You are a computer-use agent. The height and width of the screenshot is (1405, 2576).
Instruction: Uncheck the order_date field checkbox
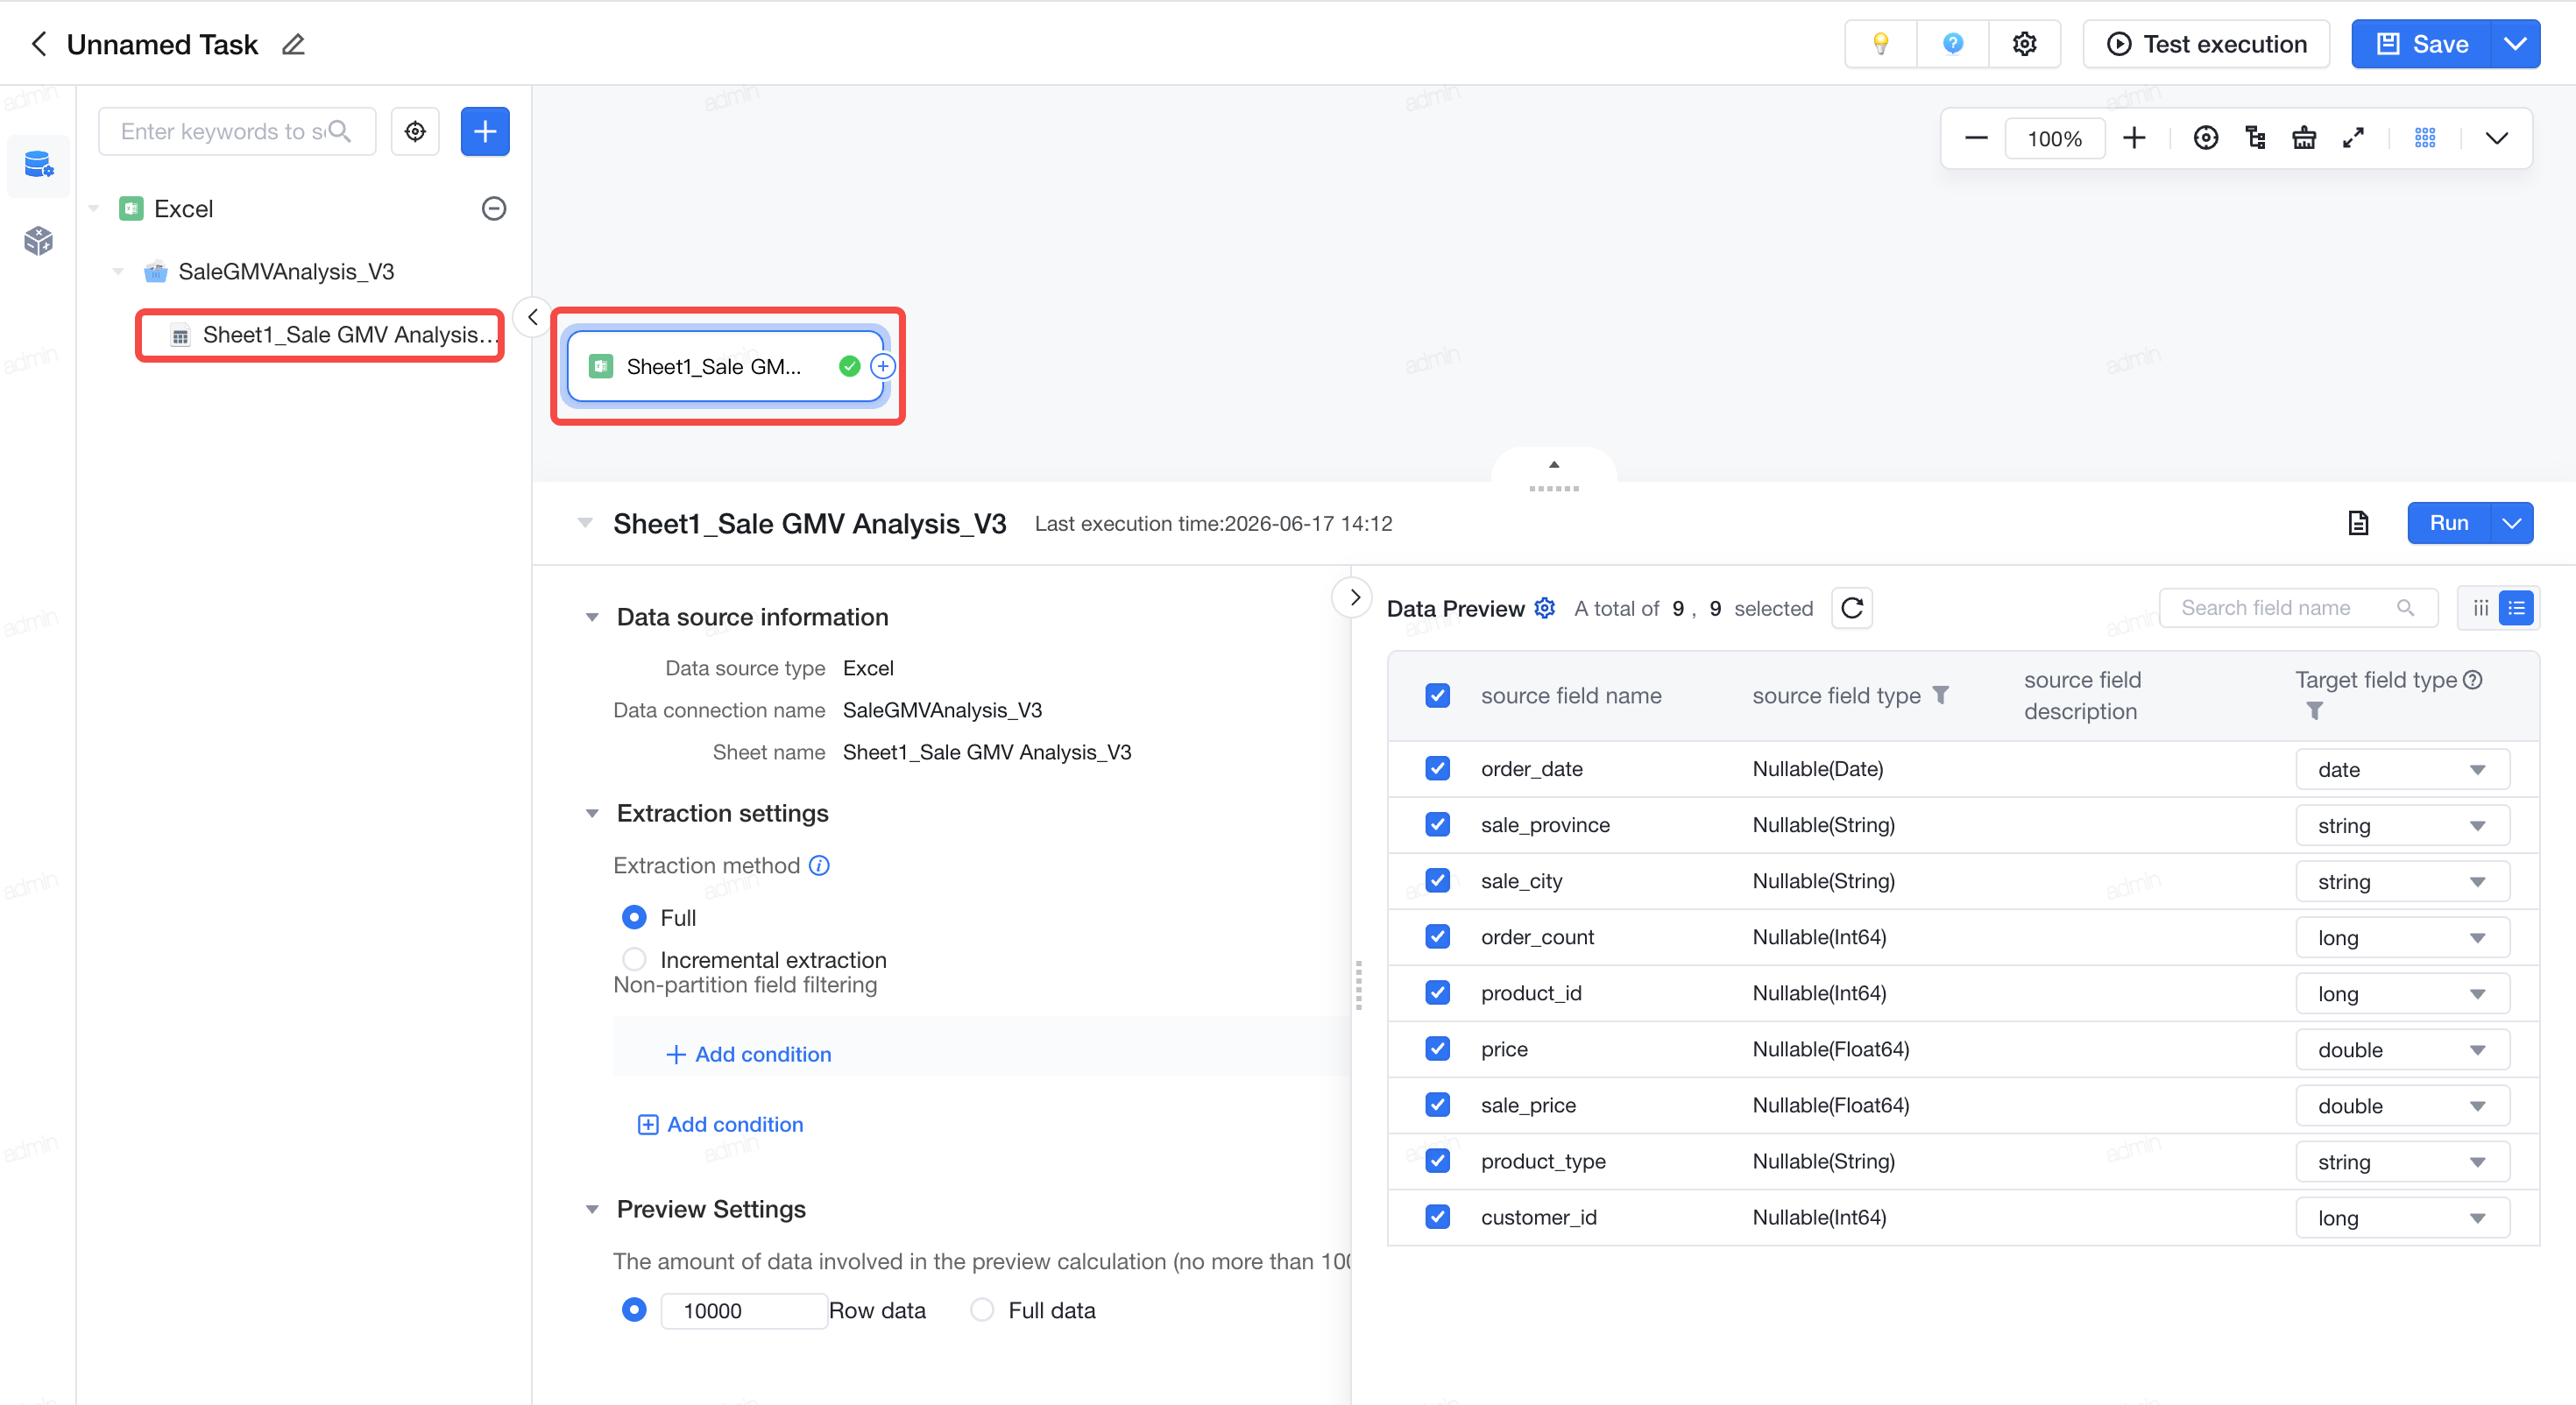click(1437, 768)
